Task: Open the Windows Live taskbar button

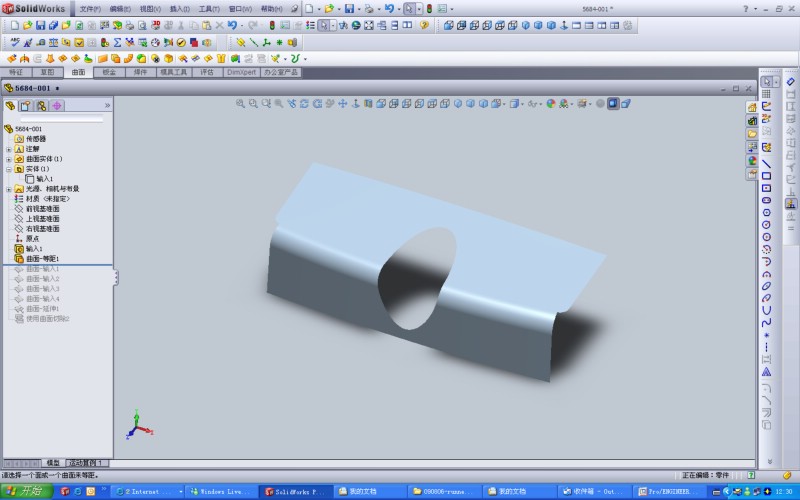Action: 221,491
